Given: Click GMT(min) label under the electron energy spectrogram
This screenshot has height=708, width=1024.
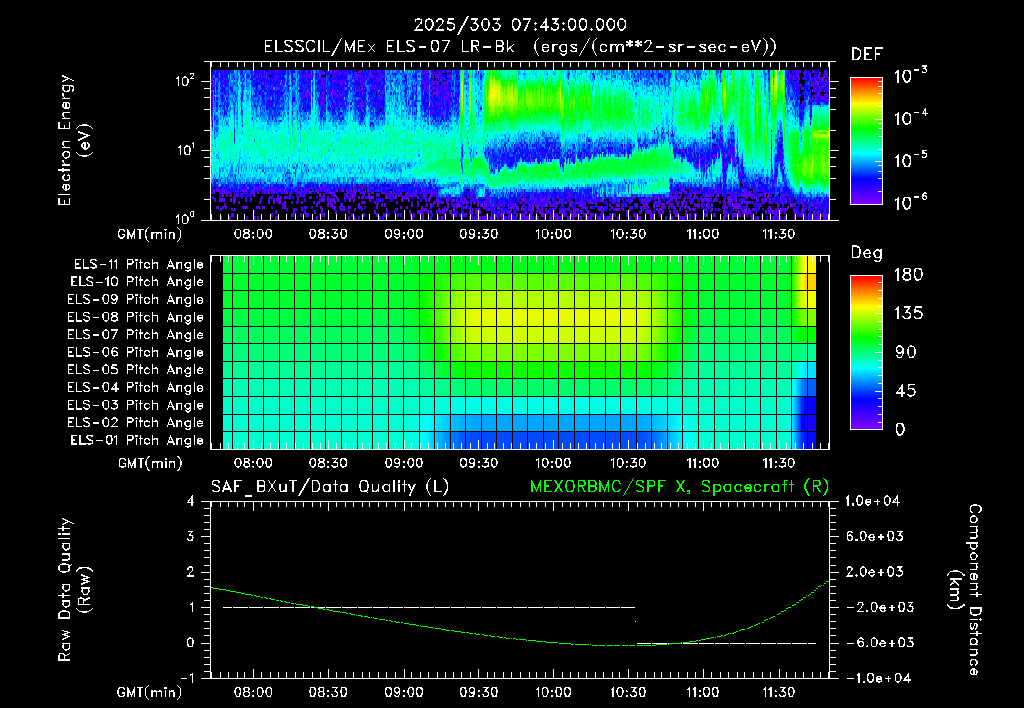Looking at the screenshot, I should tap(150, 234).
